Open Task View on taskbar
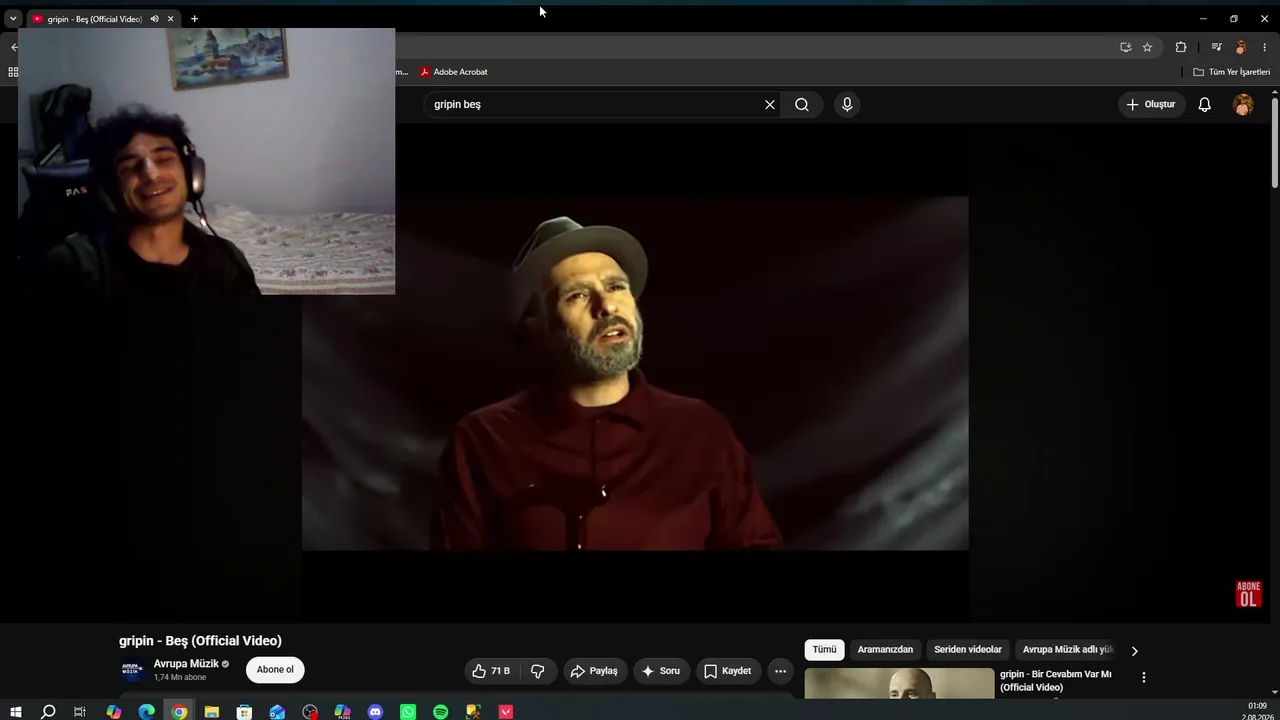Screen dimensions: 1280x720 (x=80, y=712)
